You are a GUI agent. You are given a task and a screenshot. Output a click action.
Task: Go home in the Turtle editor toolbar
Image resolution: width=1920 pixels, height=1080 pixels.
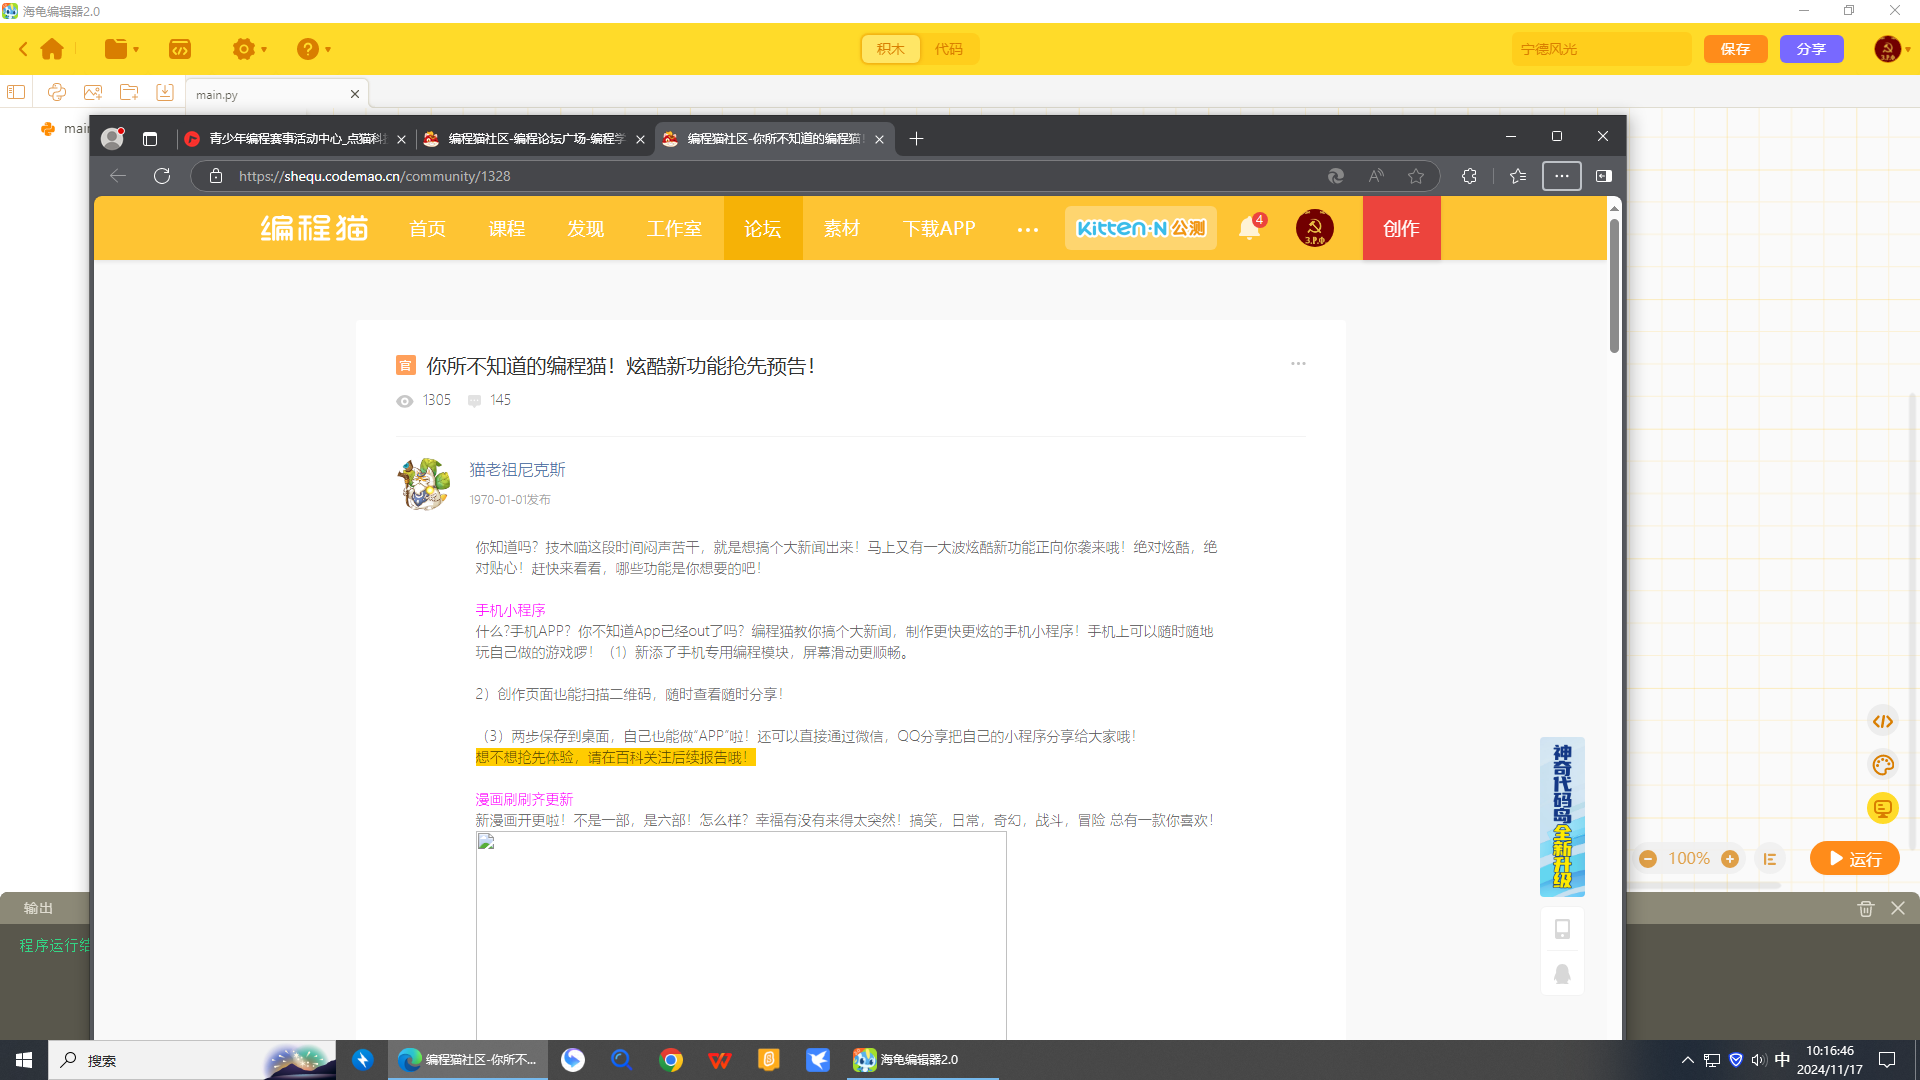click(52, 49)
